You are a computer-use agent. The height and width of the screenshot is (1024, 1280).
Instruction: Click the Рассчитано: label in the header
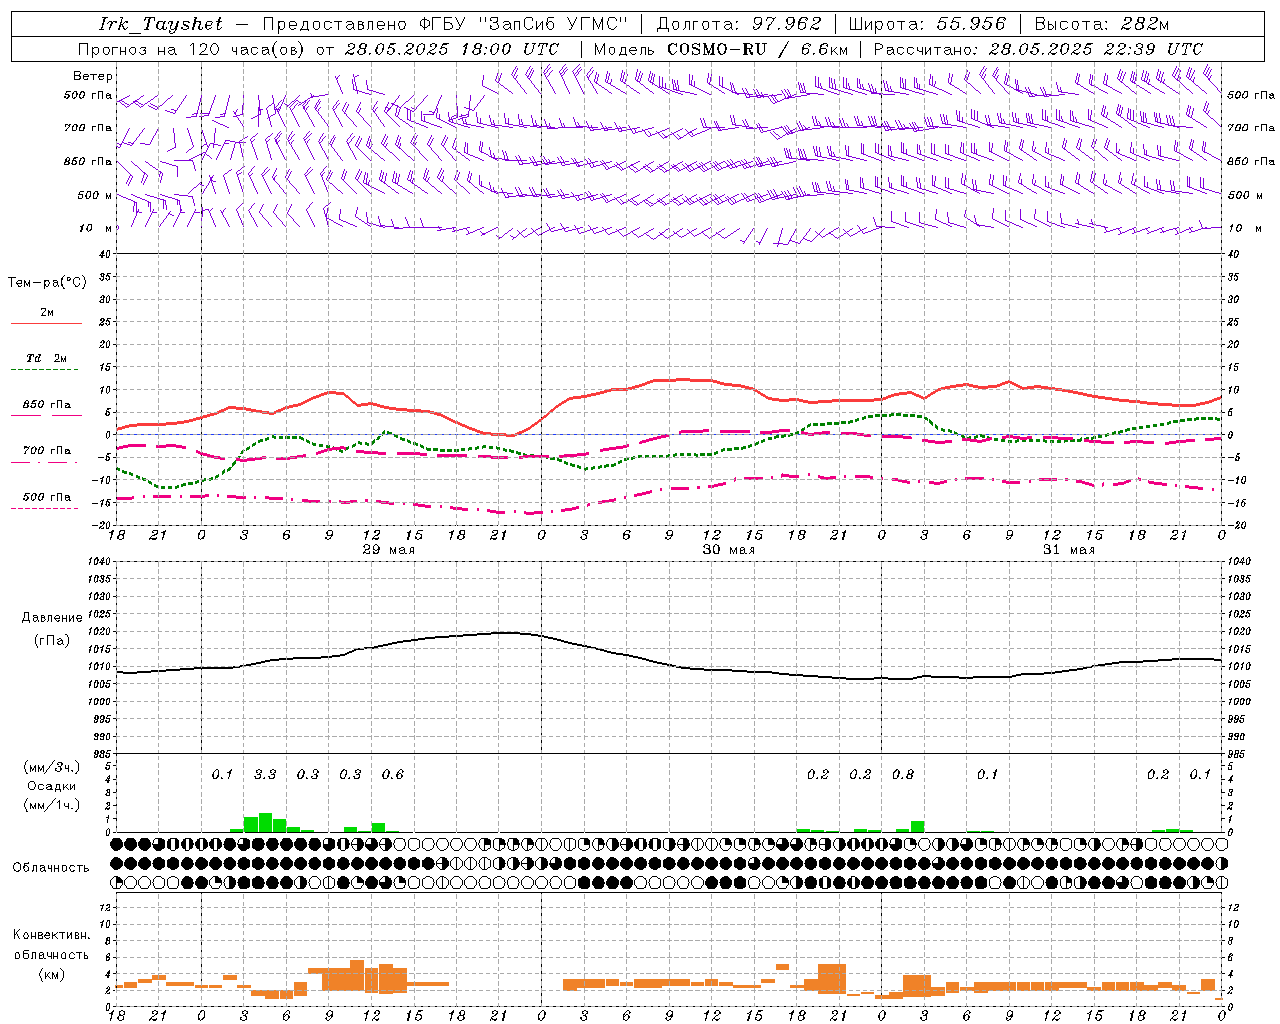(927, 49)
